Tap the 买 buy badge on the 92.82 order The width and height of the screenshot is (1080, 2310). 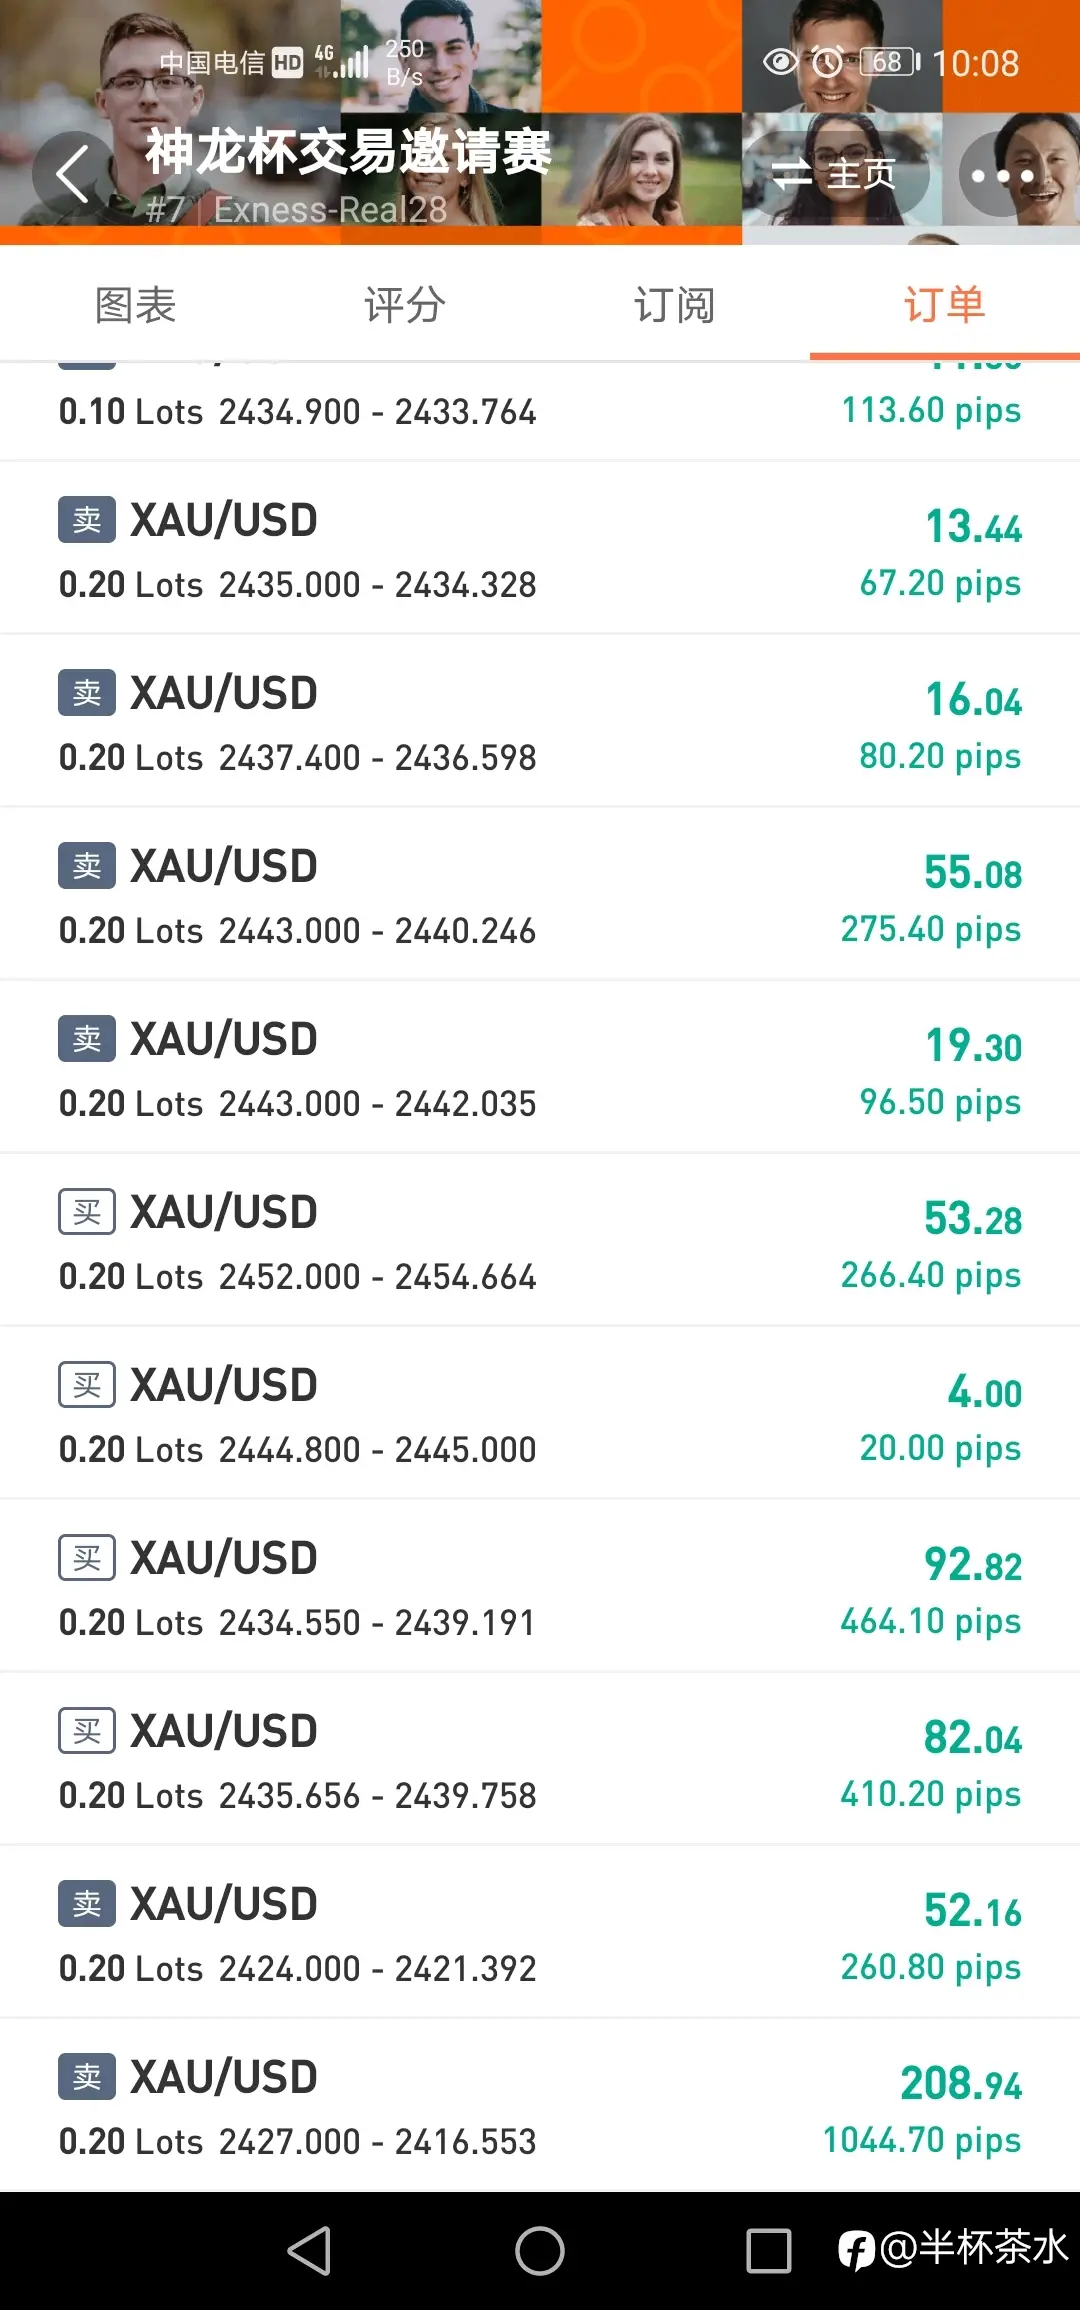tap(87, 1558)
